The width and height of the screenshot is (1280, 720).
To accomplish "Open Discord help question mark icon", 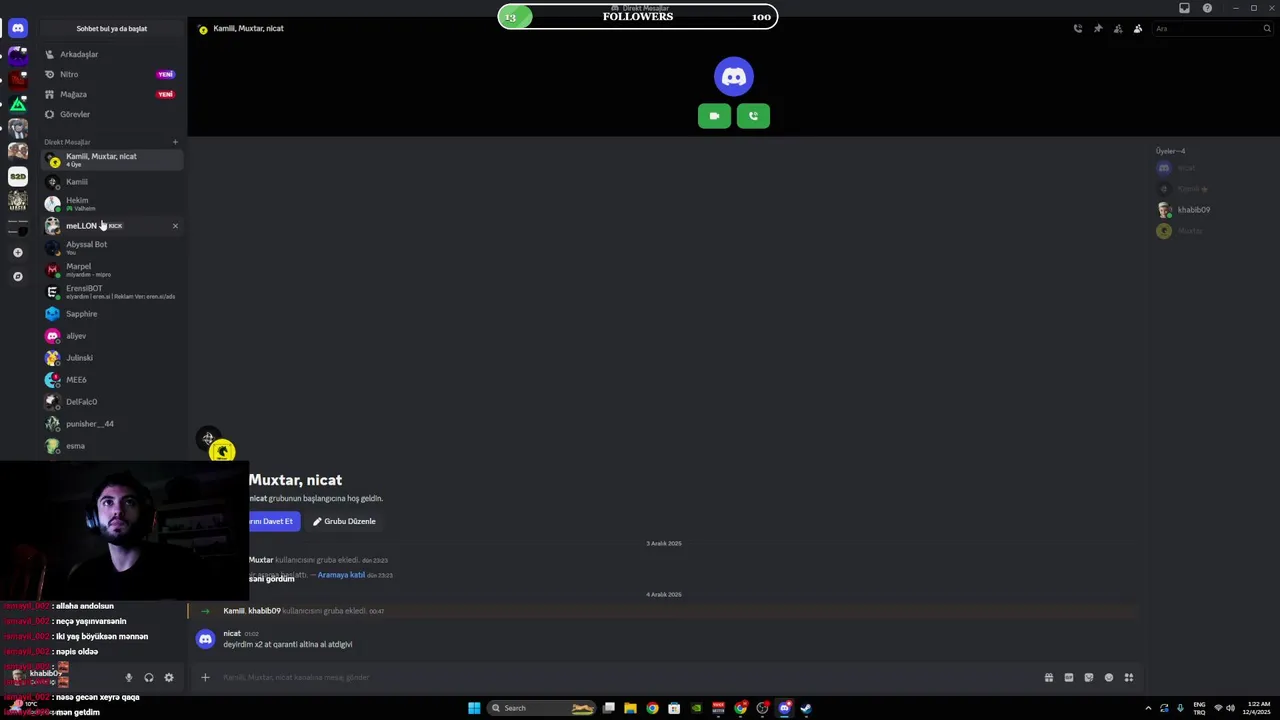I will 1207,8.
